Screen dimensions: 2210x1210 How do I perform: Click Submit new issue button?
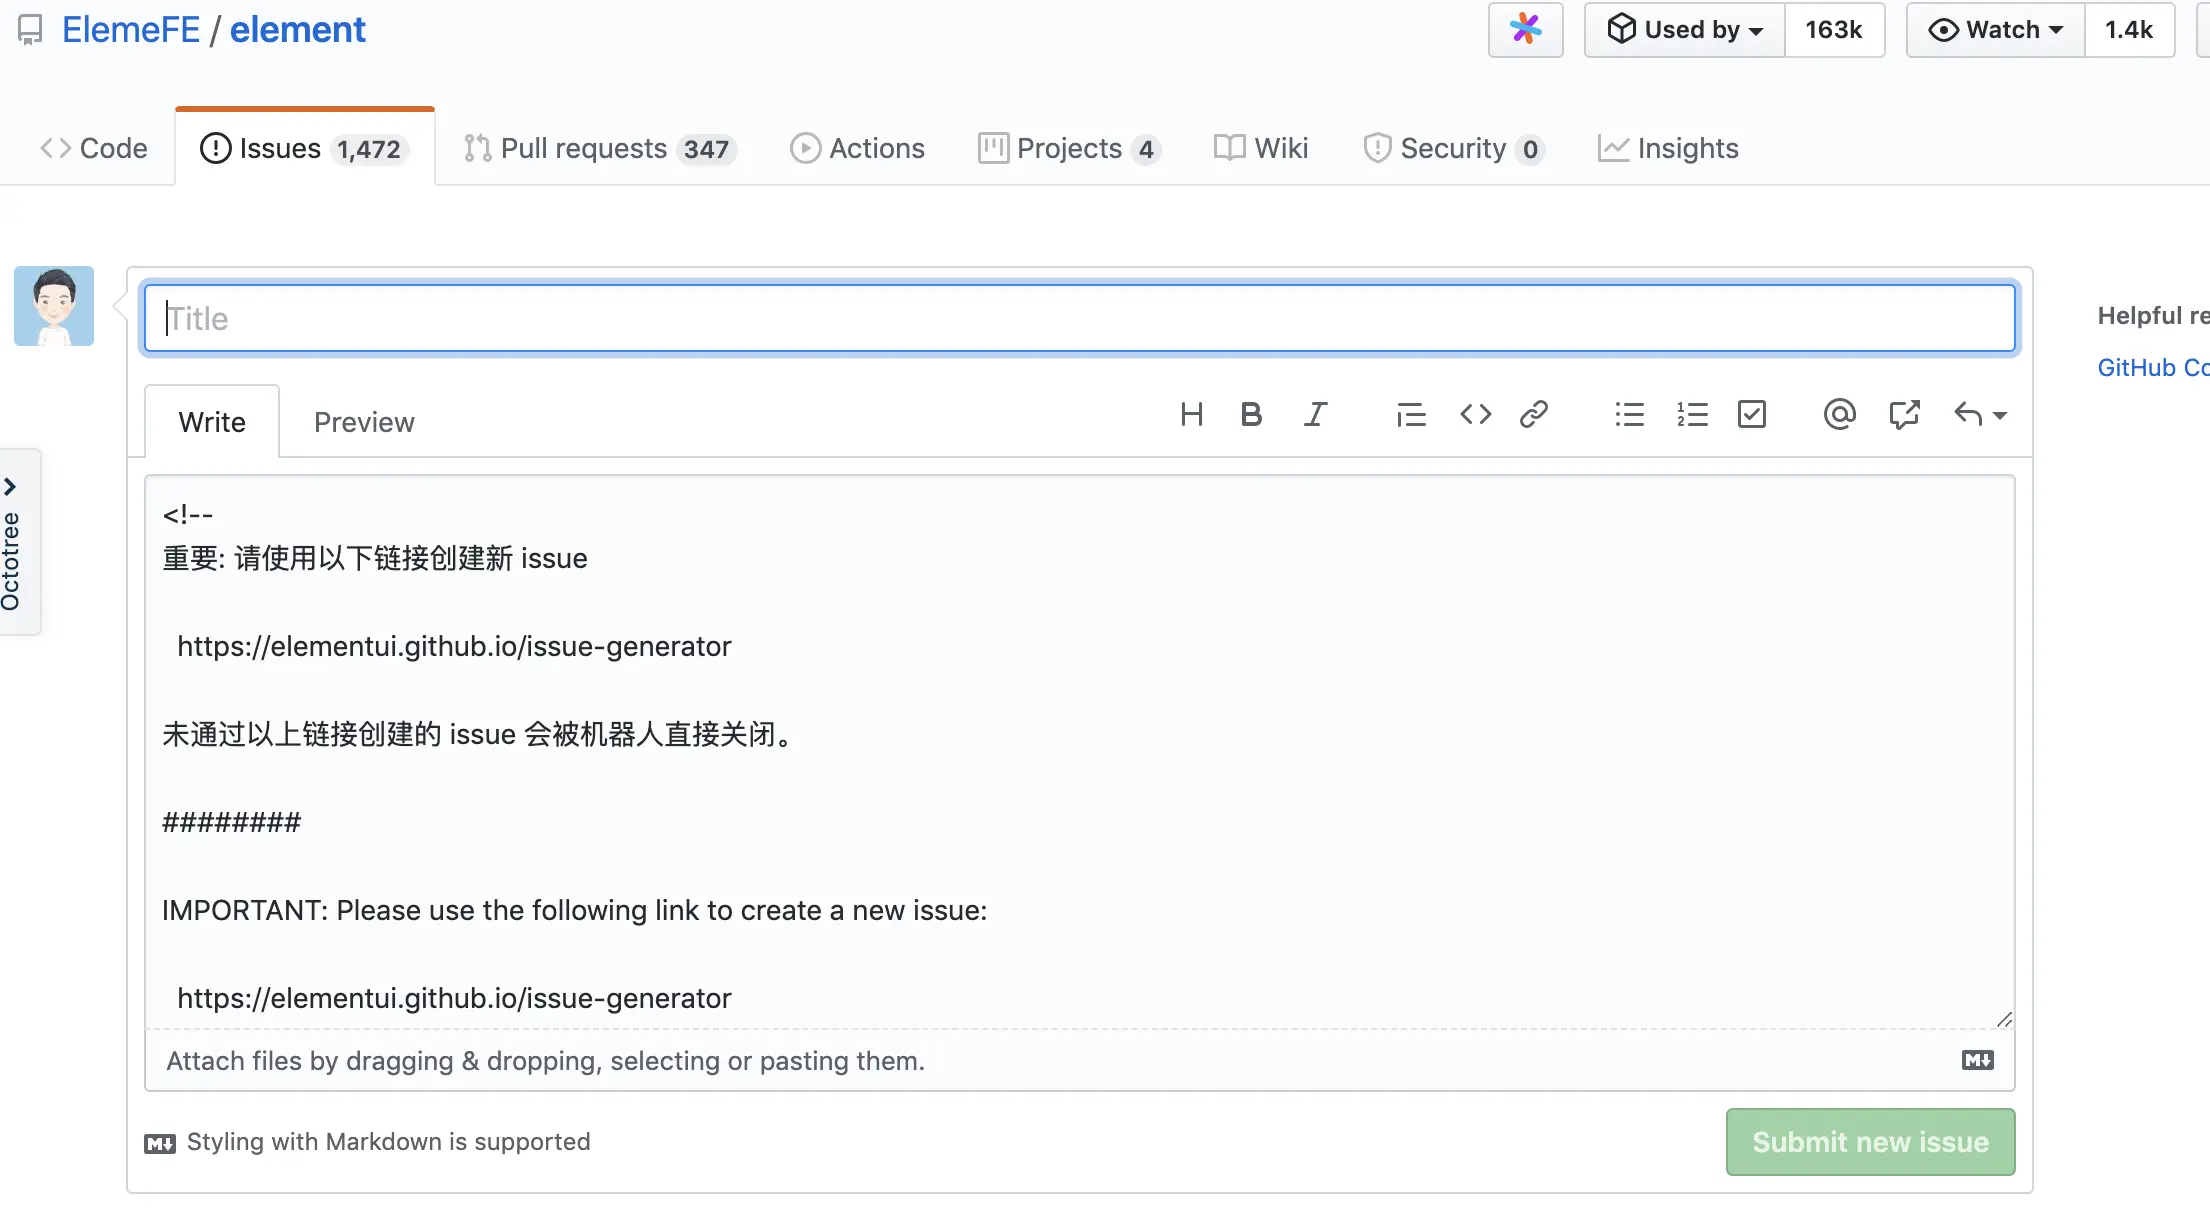pyautogui.click(x=1870, y=1142)
